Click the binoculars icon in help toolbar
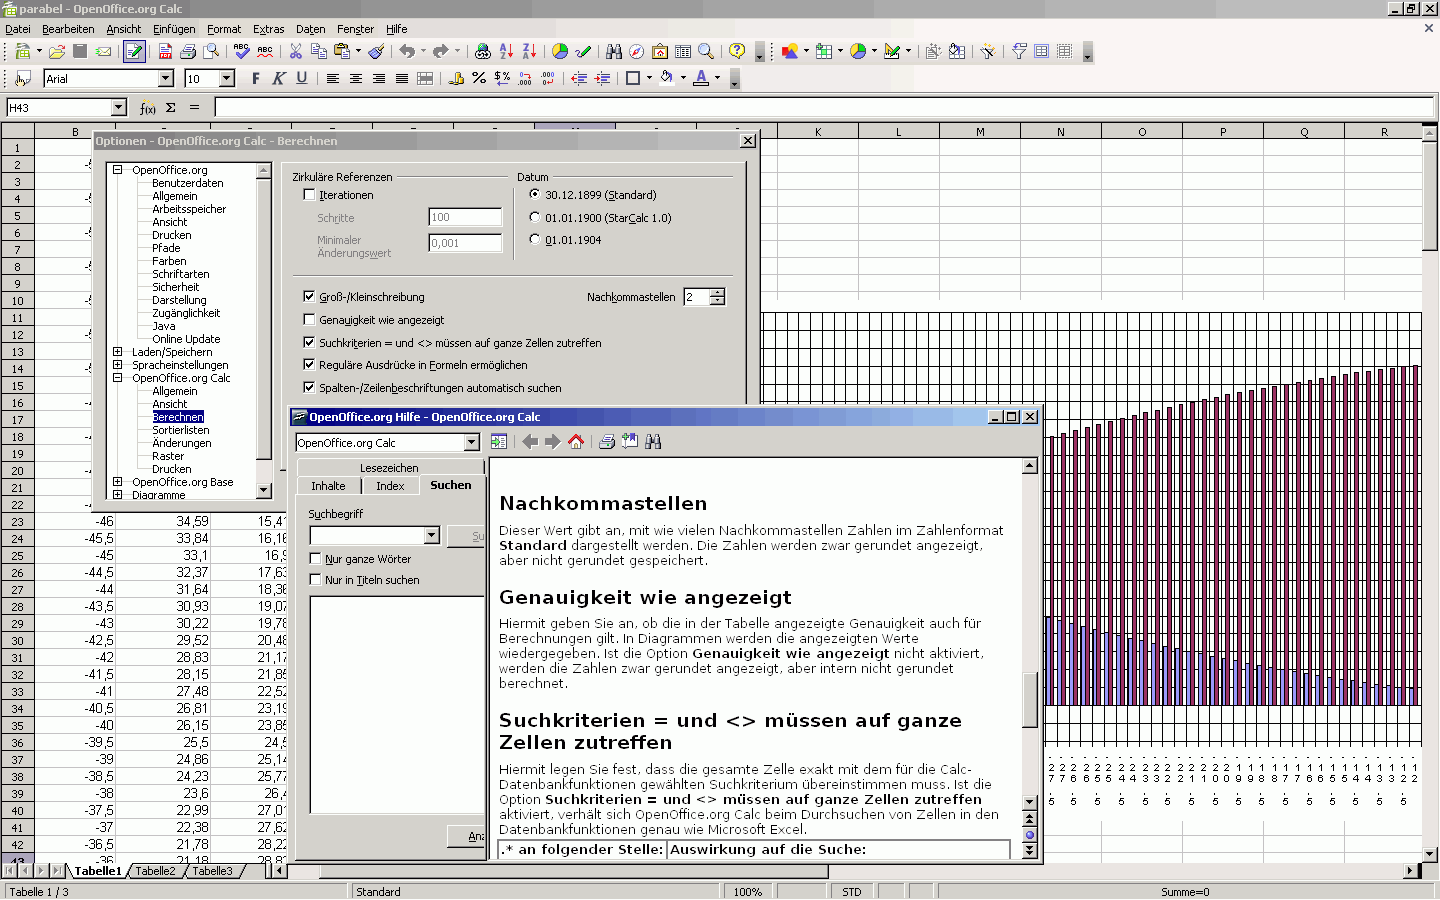Image resolution: width=1440 pixels, height=900 pixels. coord(653,442)
